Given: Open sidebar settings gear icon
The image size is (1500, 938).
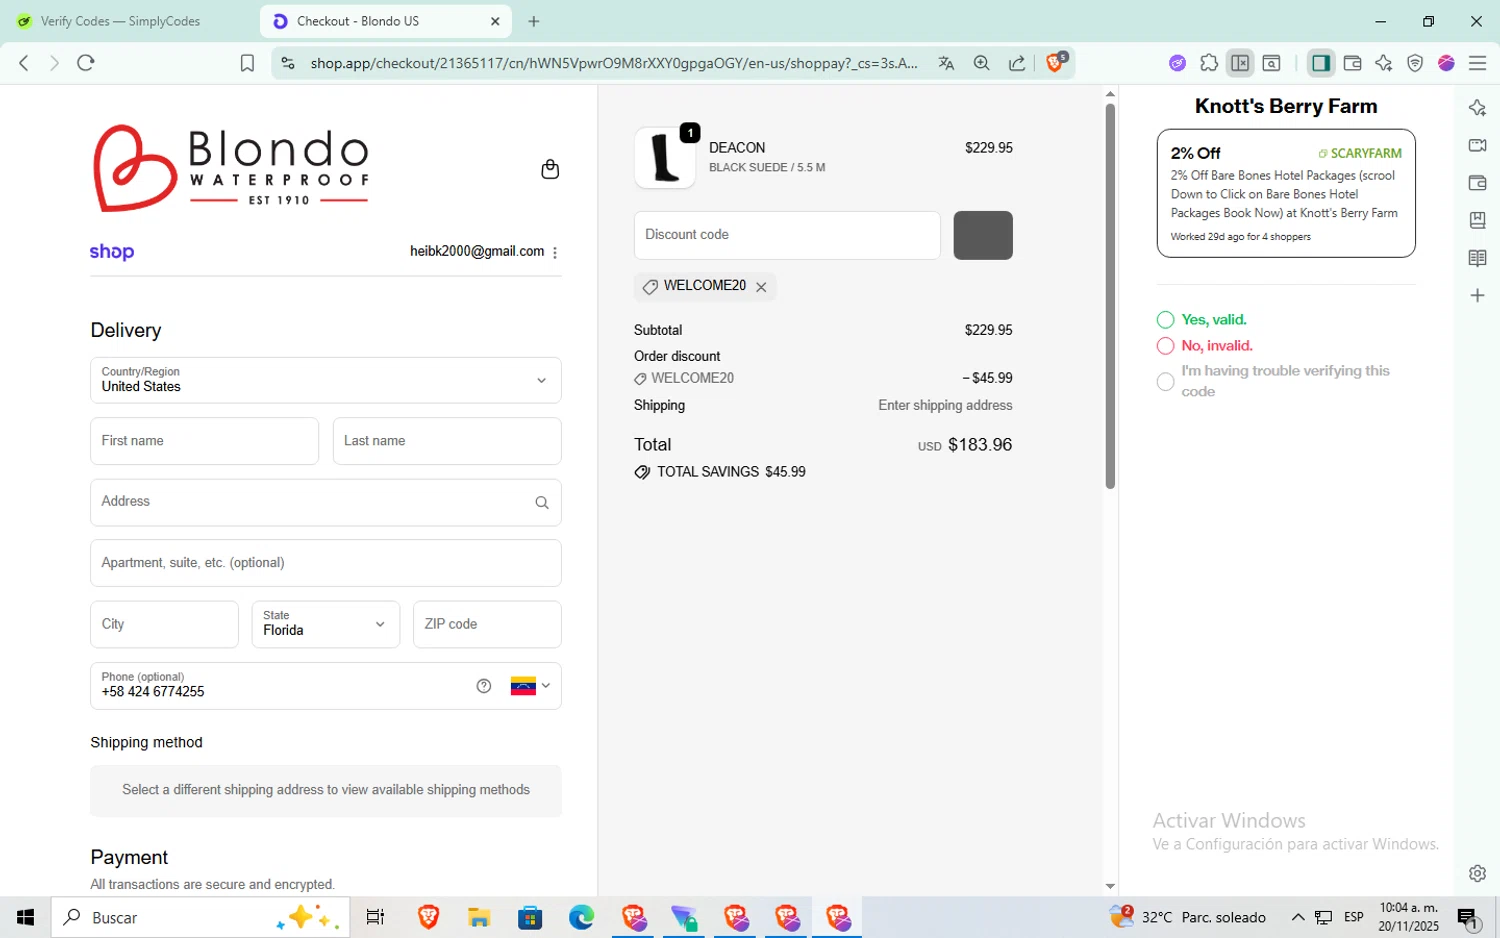Looking at the screenshot, I should tap(1477, 873).
